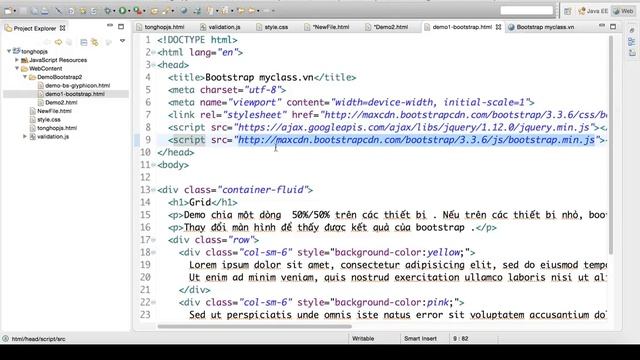Viewport: 640px width, 360px height.
Task: Click the Print toolbar icon
Action: [x=44, y=11]
